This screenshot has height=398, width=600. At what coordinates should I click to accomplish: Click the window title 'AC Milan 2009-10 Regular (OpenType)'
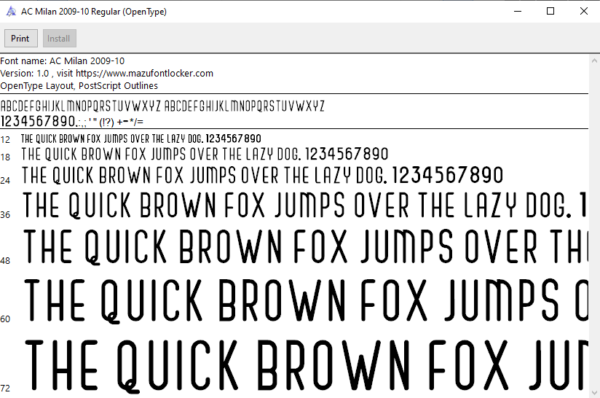click(x=94, y=12)
